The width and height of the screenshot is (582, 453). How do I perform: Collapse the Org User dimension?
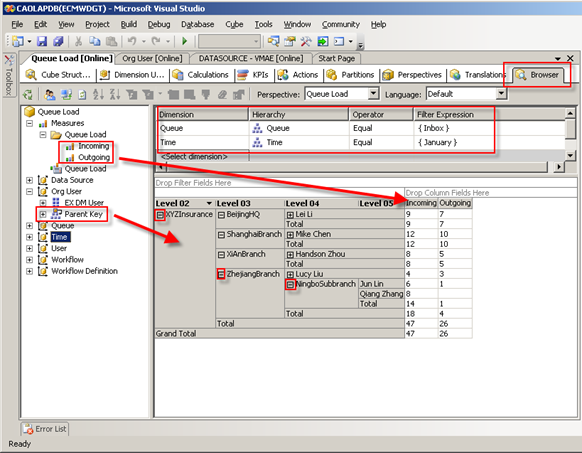tap(29, 192)
